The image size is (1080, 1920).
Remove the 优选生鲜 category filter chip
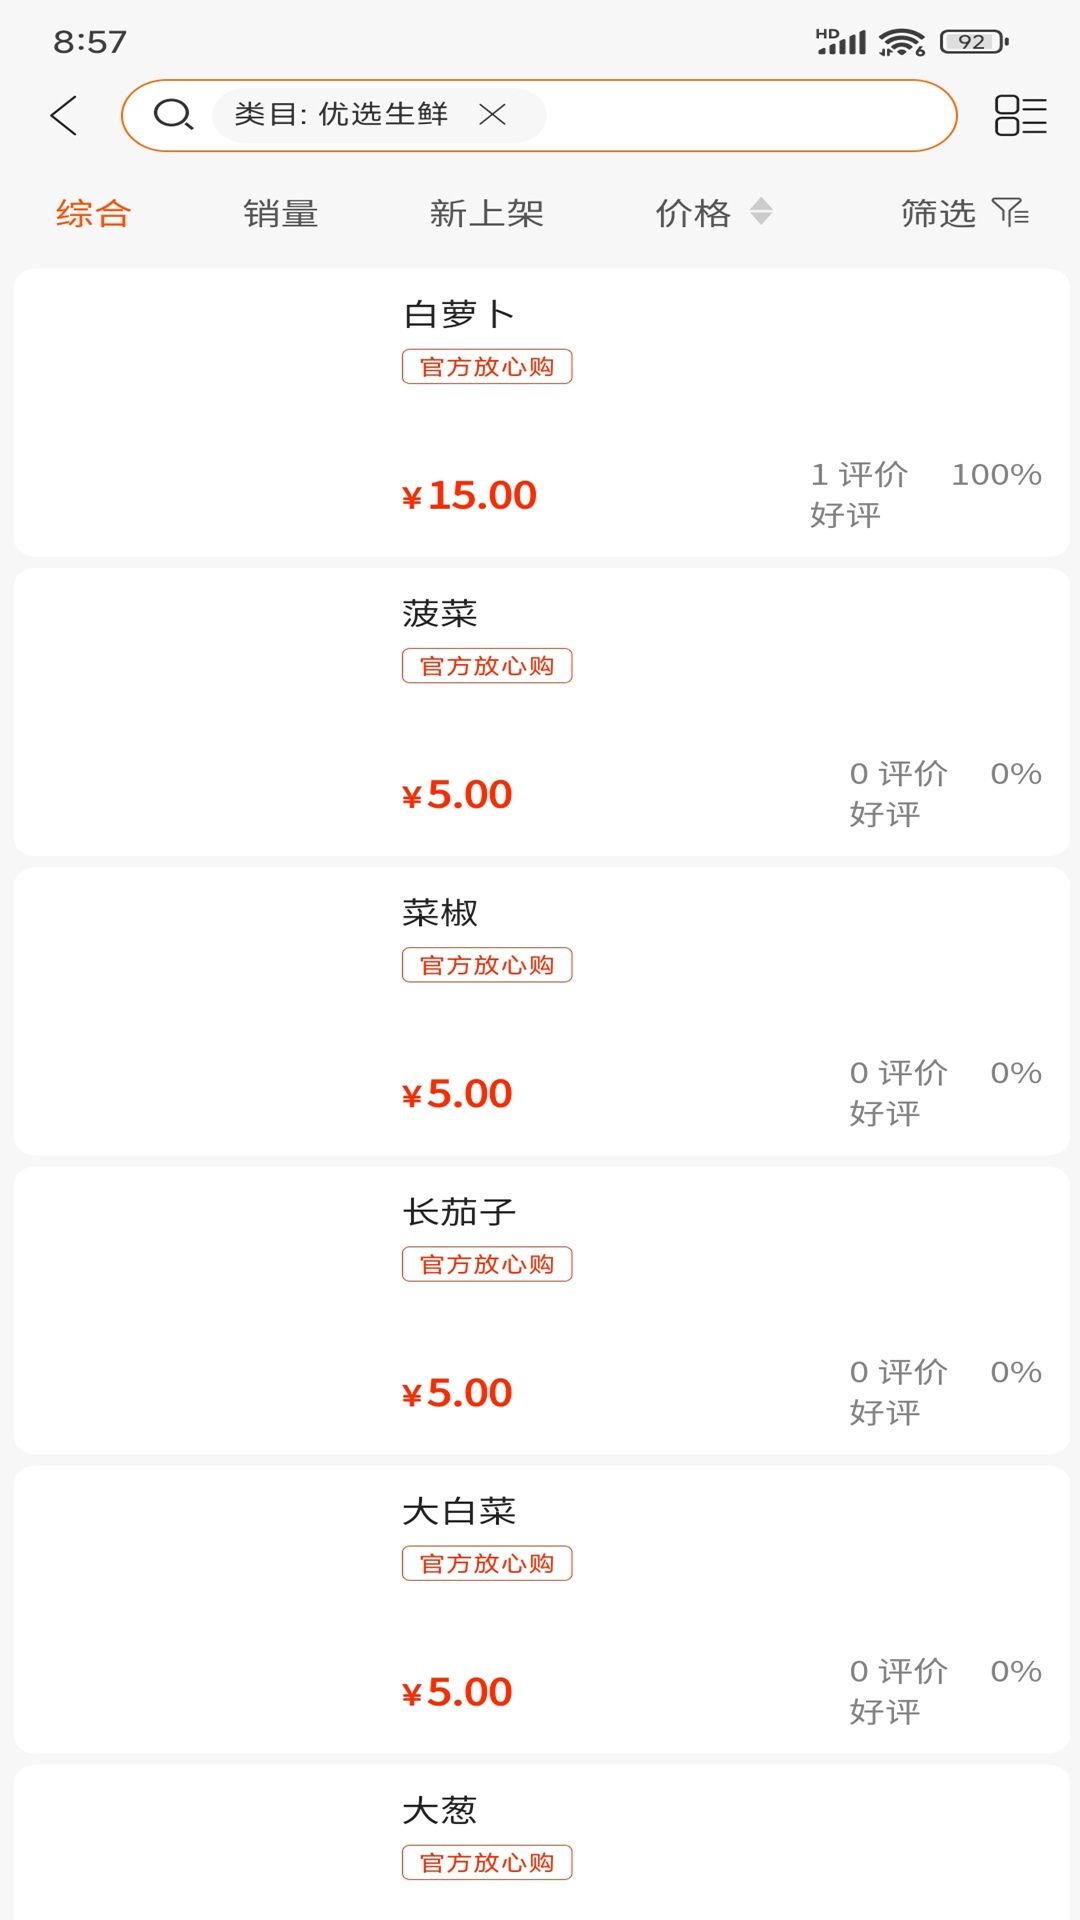click(x=492, y=115)
